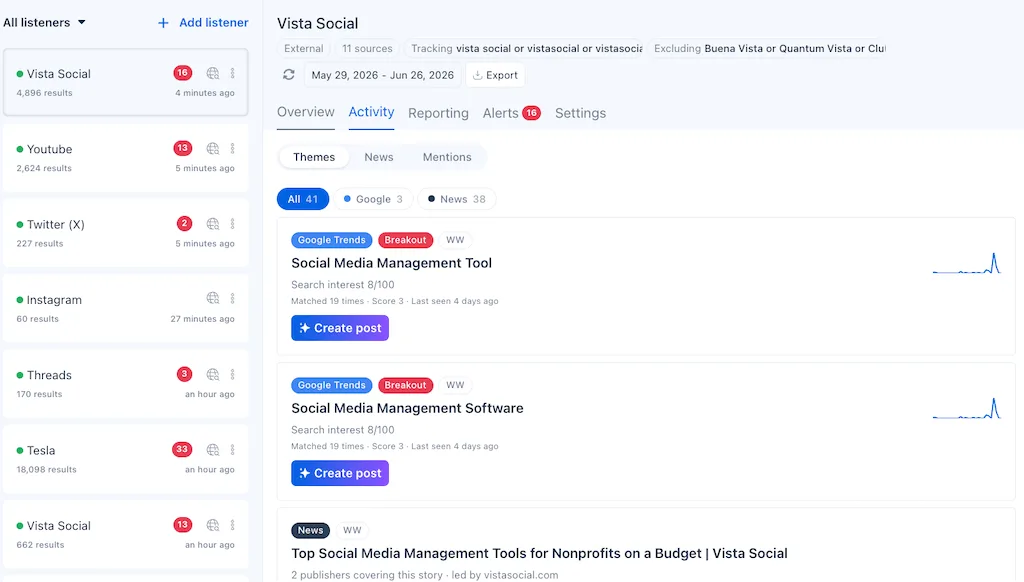The image size is (1024, 582).
Task: Click globe icon on 662 results listener
Action: [213, 525]
